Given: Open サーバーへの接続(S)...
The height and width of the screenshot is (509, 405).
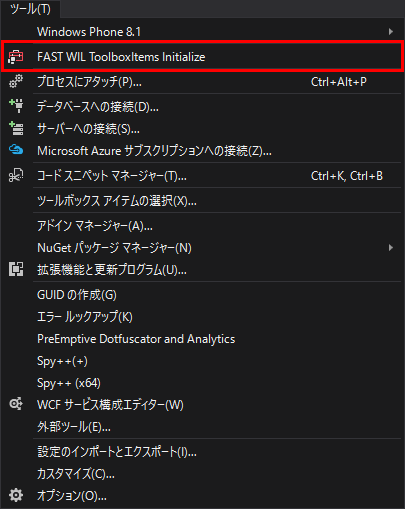Looking at the screenshot, I should [202, 128].
